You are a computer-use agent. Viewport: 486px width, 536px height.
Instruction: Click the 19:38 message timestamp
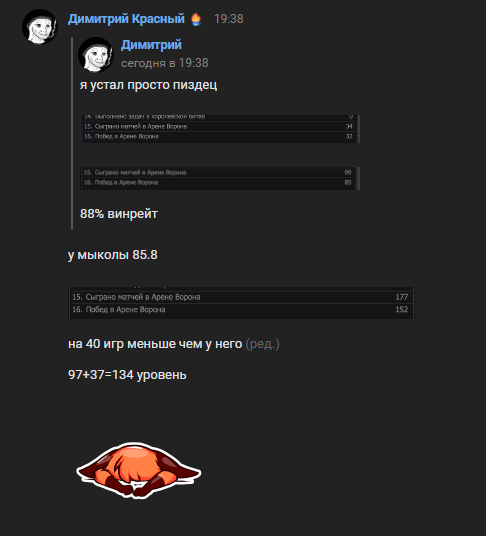pos(229,19)
